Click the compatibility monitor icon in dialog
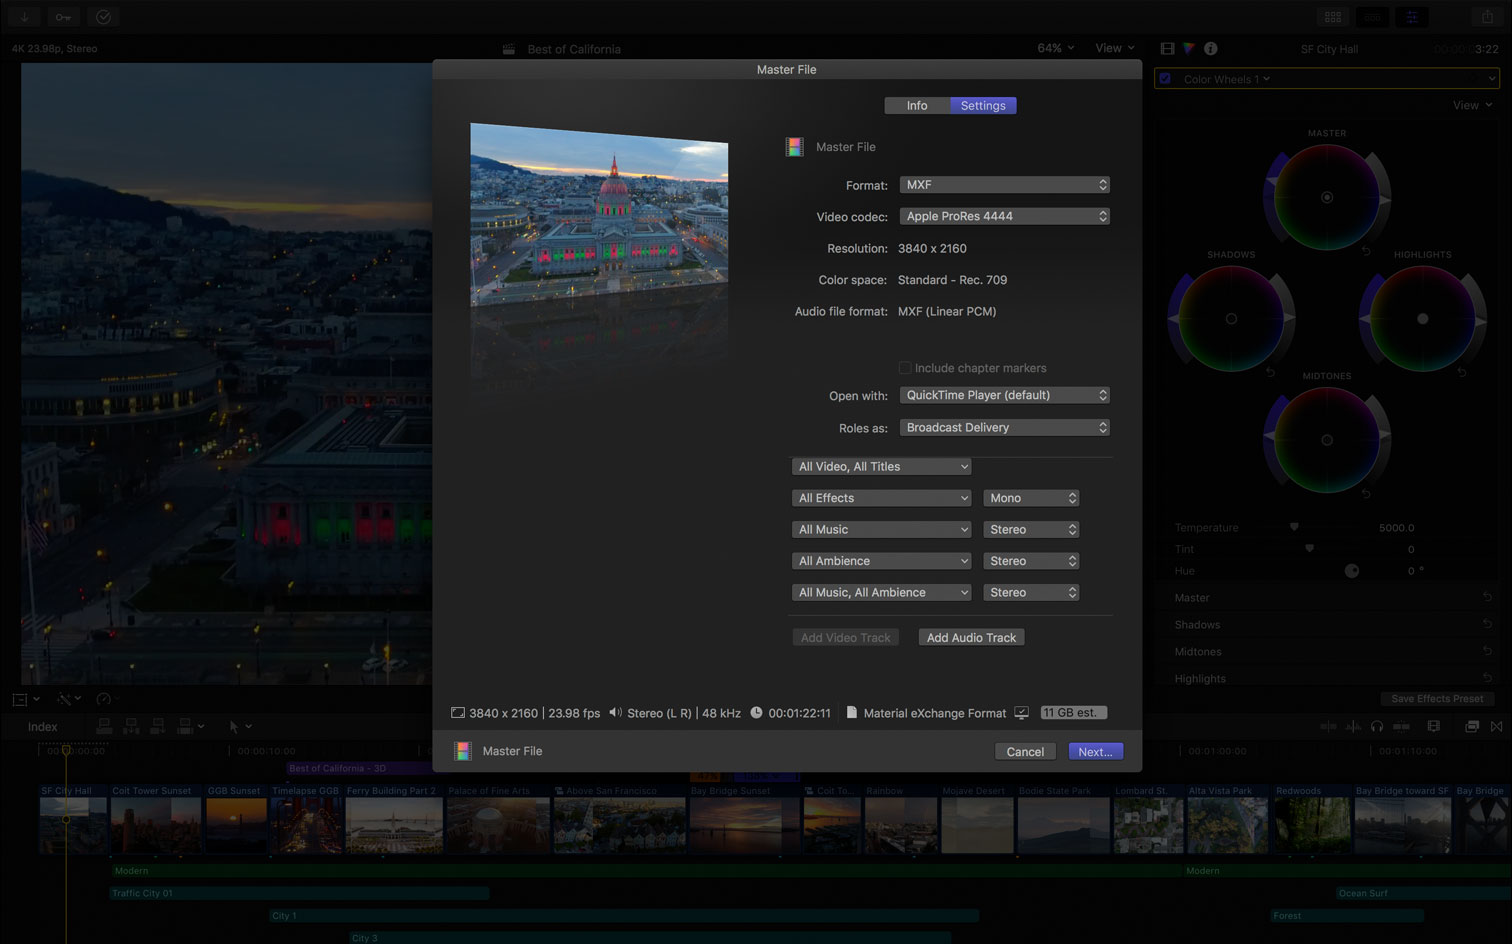 [x=1021, y=713]
